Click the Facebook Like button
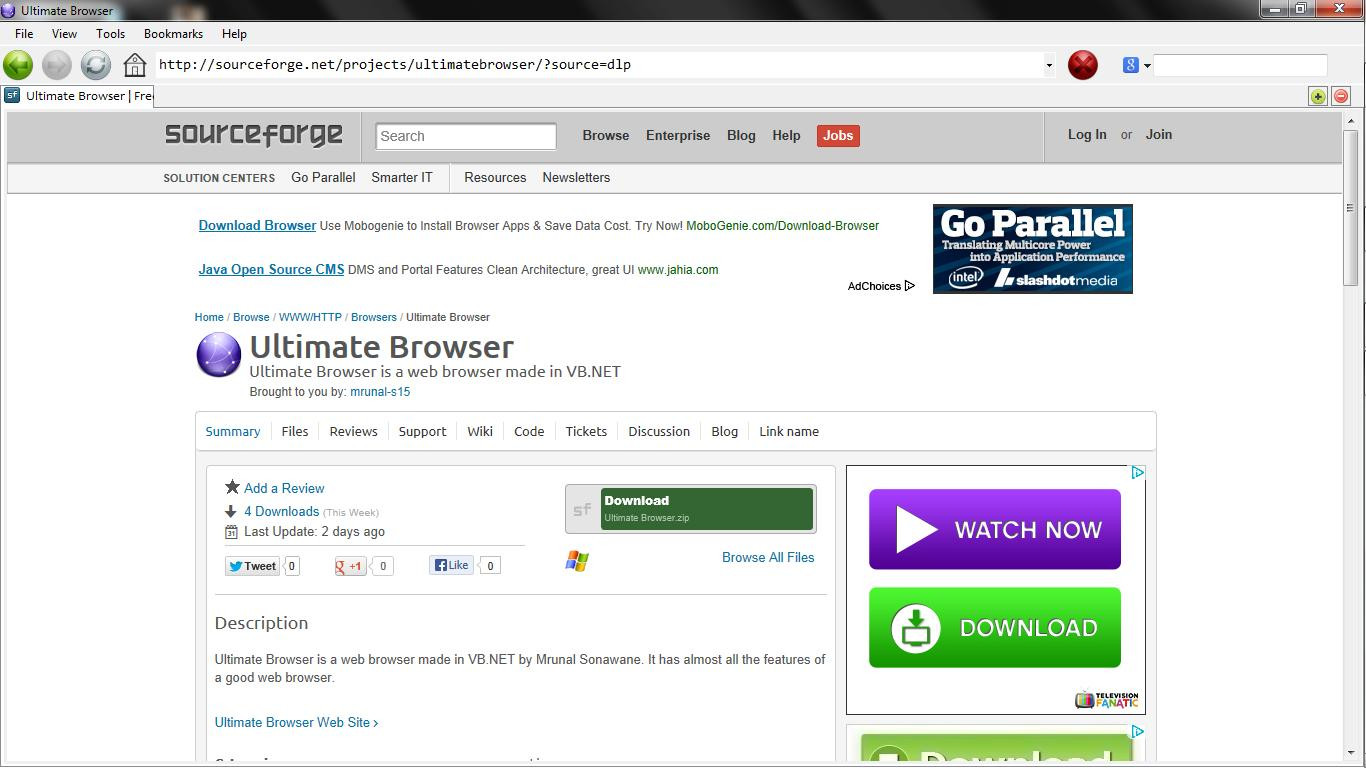The height and width of the screenshot is (768, 1366). (x=451, y=565)
